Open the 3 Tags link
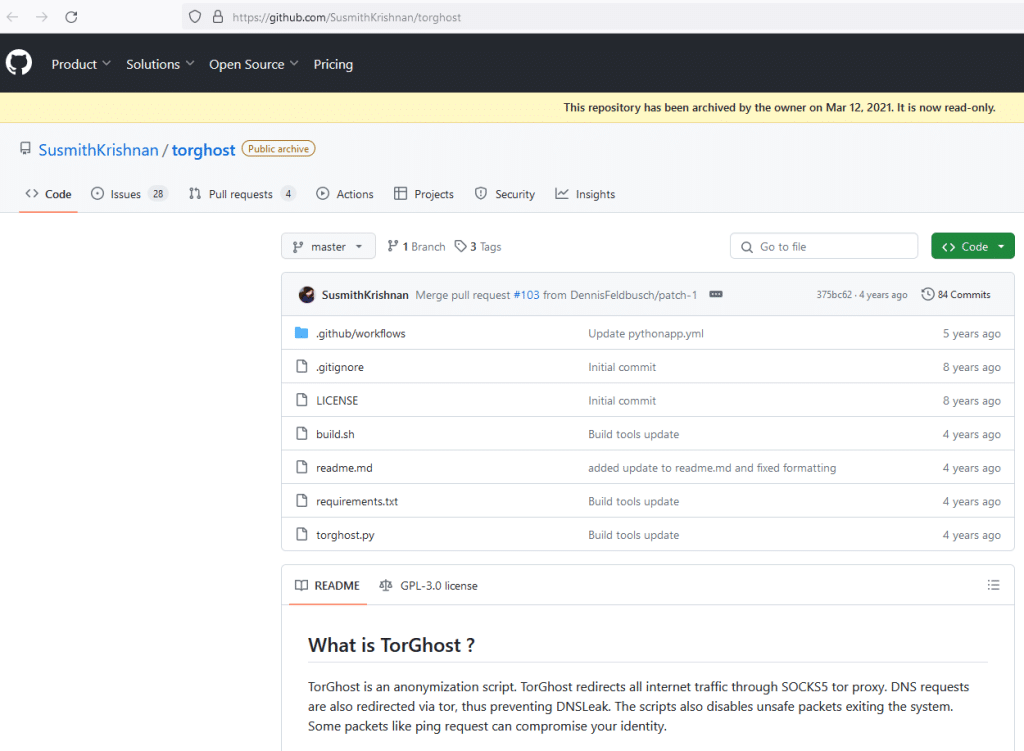This screenshot has width=1024, height=751. click(478, 246)
